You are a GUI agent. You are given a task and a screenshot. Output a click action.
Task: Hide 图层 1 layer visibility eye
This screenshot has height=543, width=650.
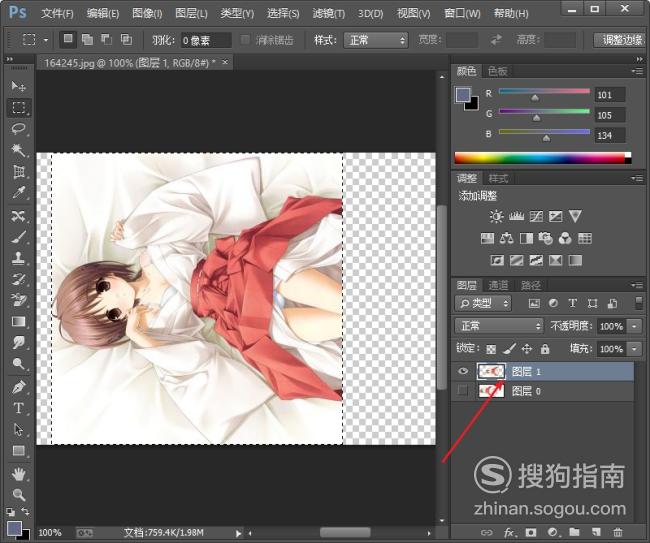point(463,371)
